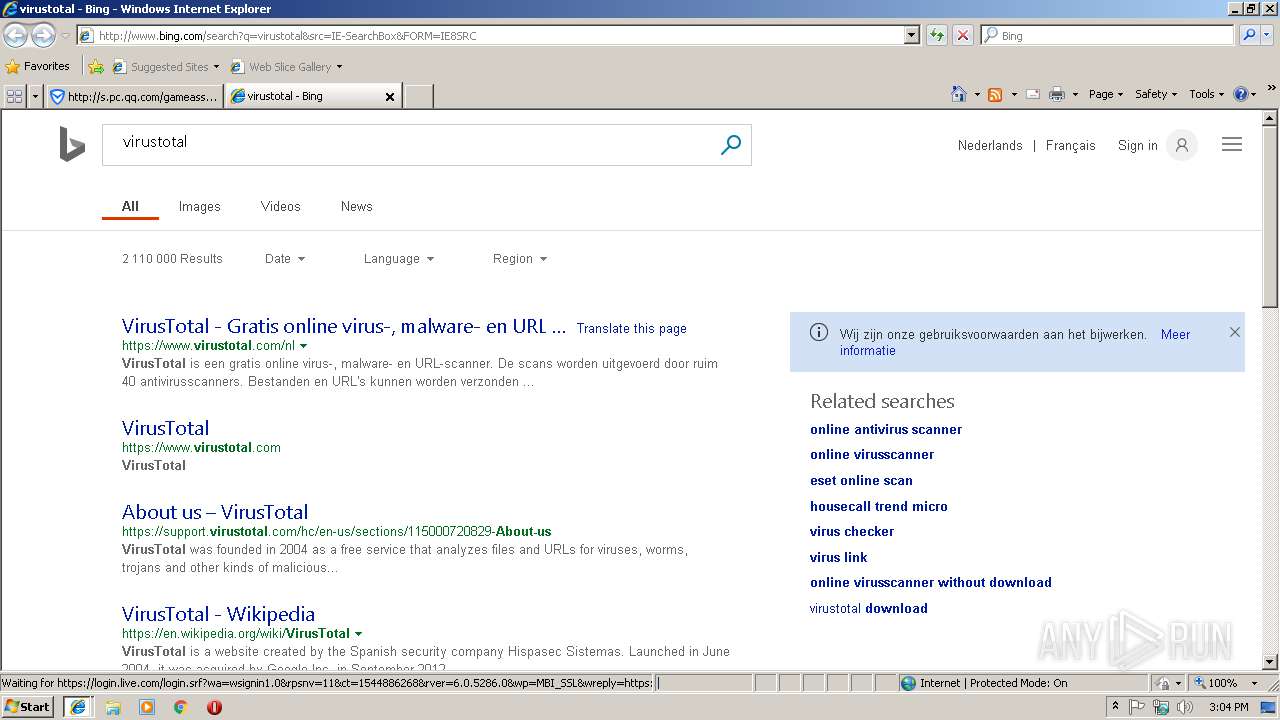The height and width of the screenshot is (720, 1280).
Task: Click the Bing search magnifier button
Action: (x=731, y=145)
